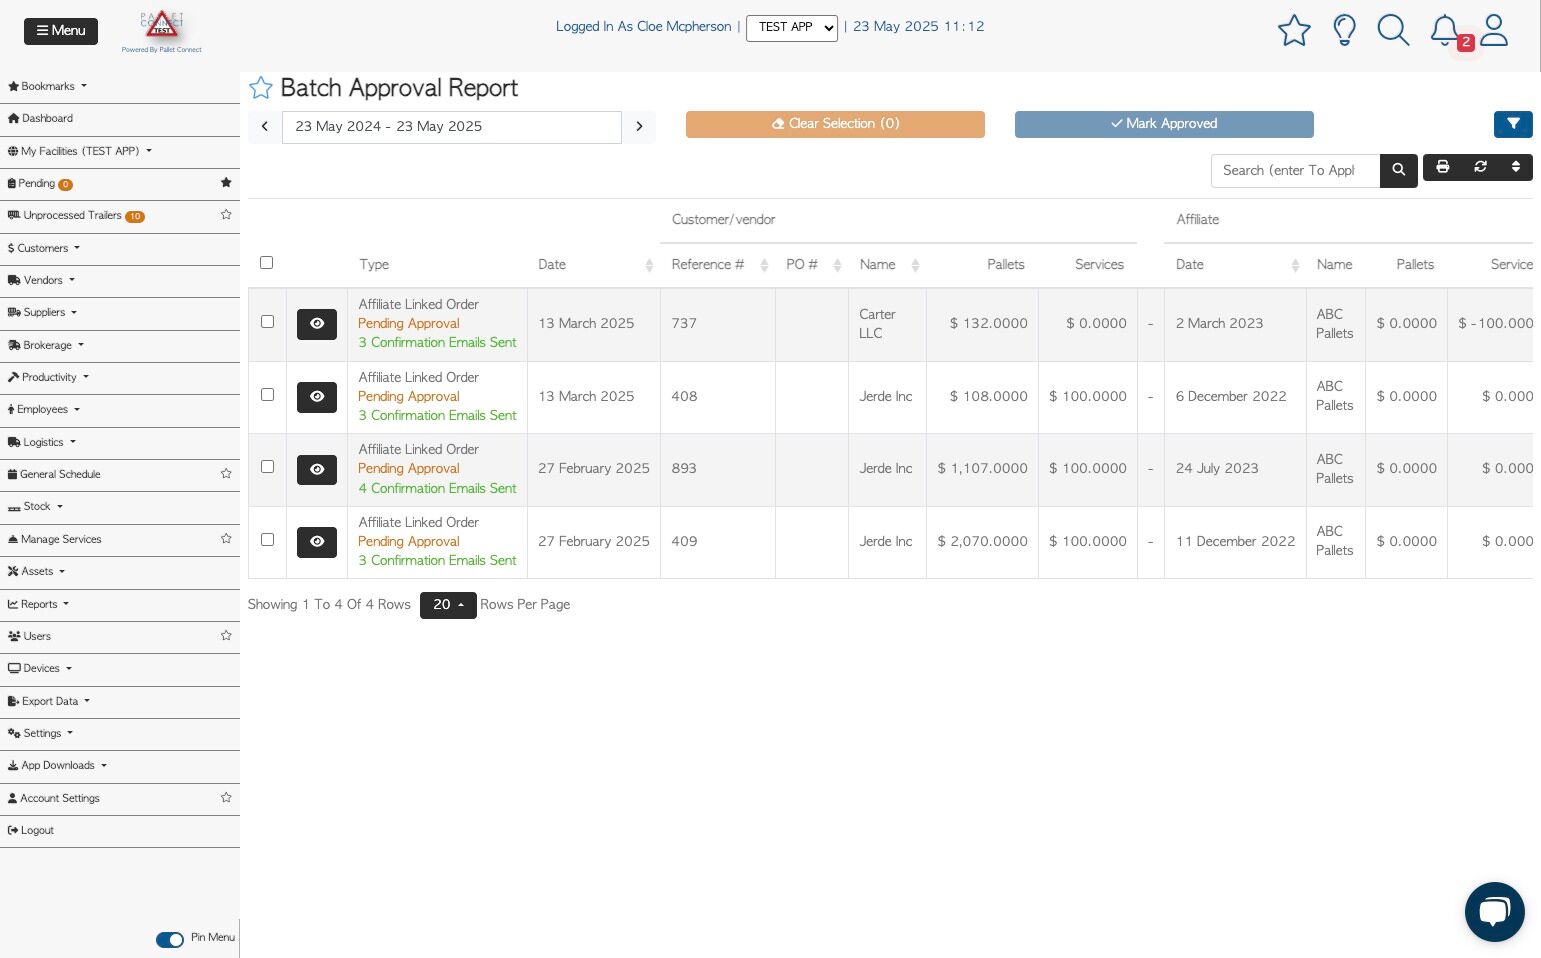Expand the Vendors menu
The image size is (1541, 958).
click(x=120, y=281)
